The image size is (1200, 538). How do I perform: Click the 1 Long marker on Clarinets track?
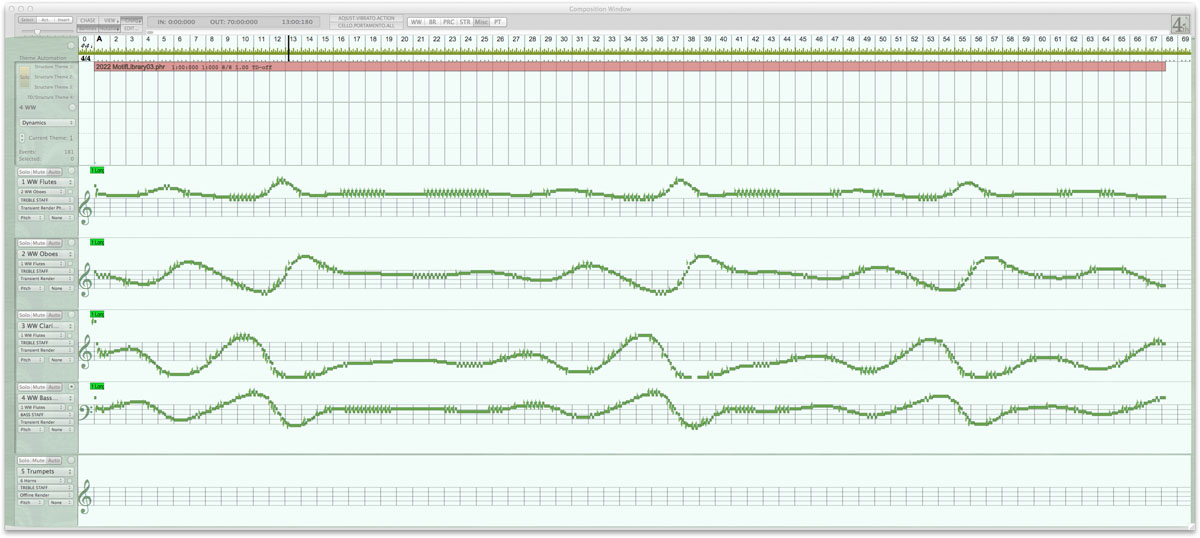click(x=97, y=314)
